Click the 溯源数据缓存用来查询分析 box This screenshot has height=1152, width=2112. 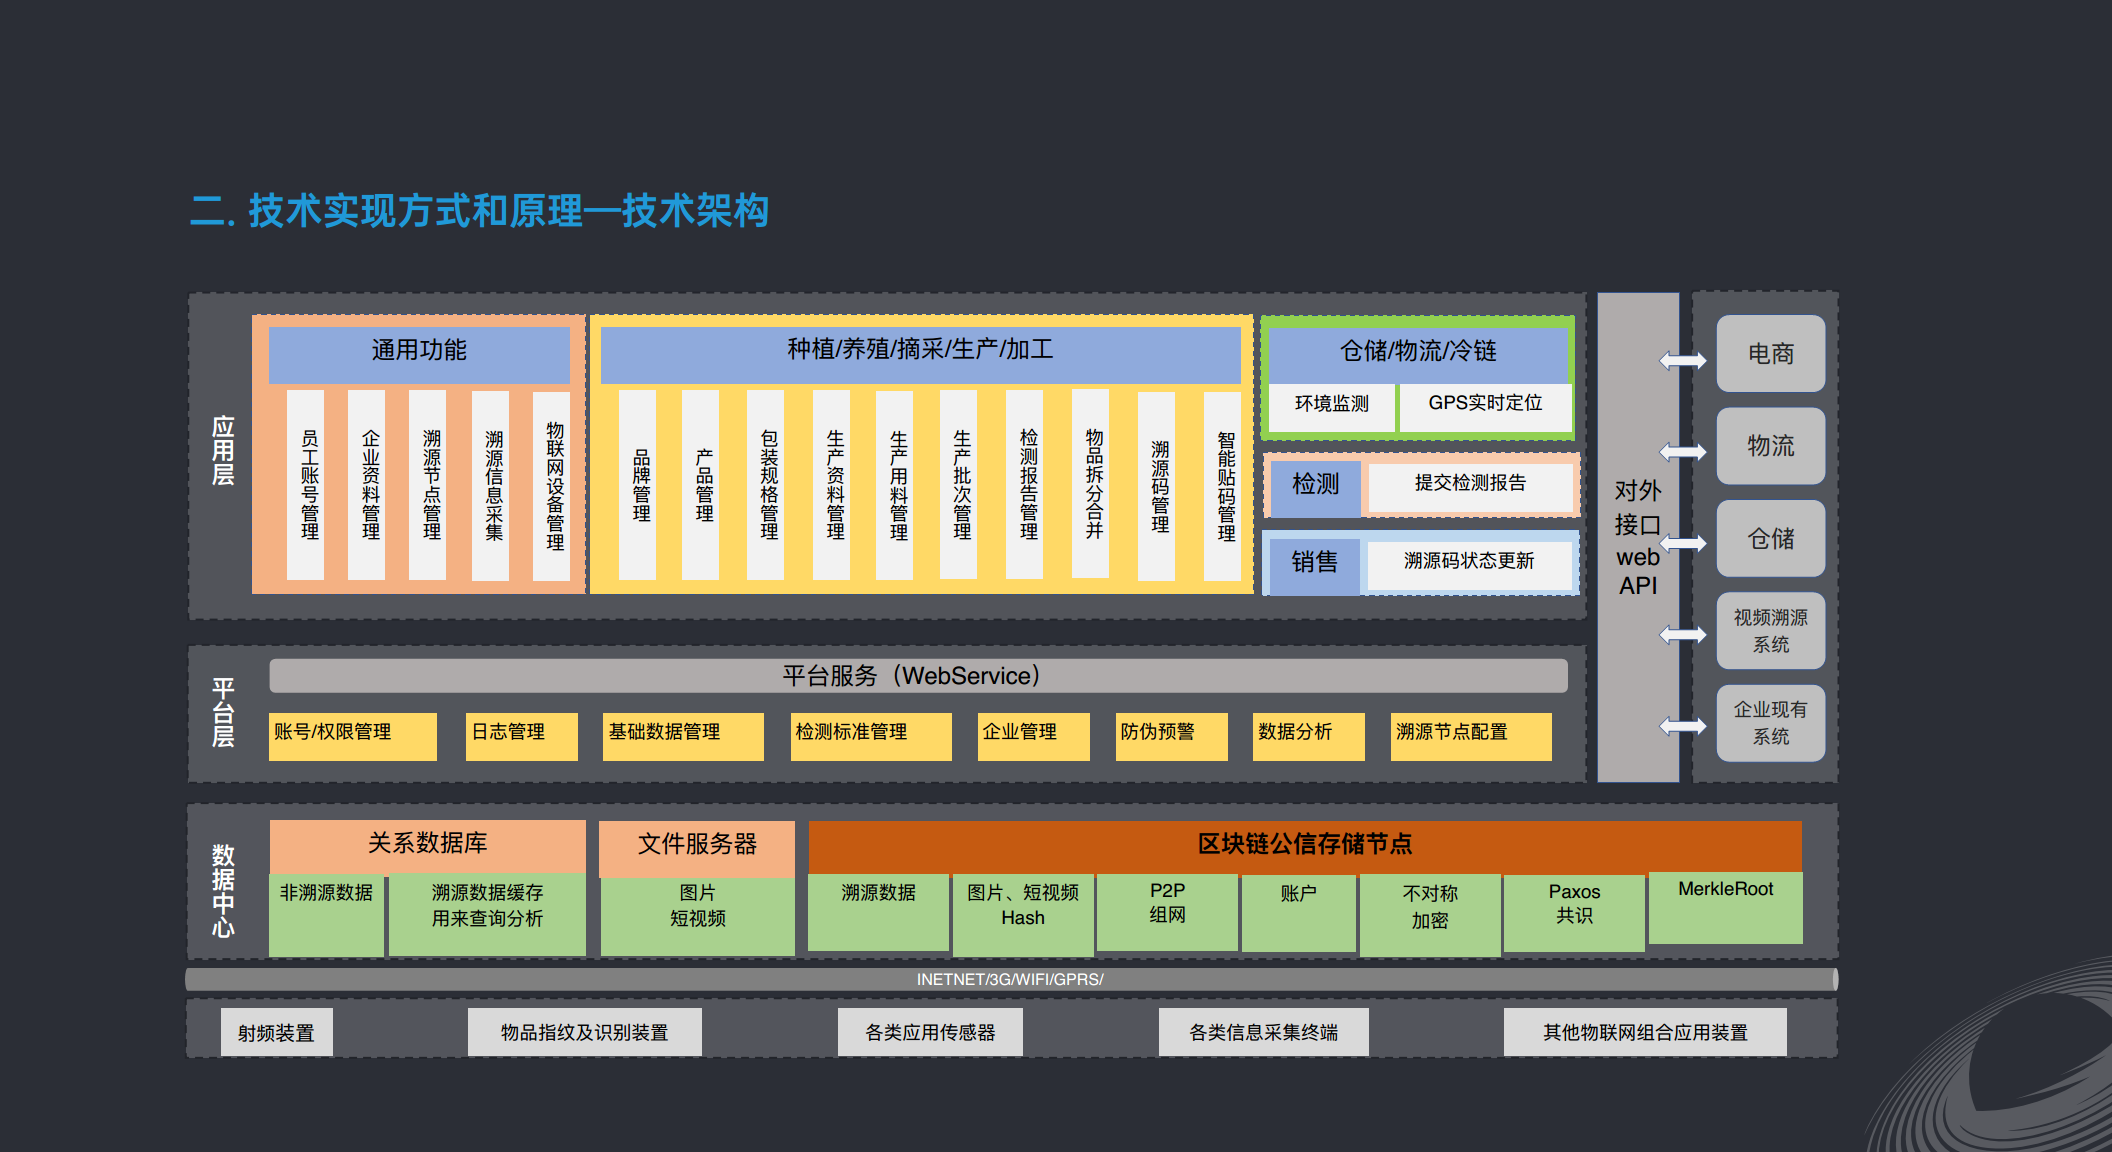pyautogui.click(x=487, y=914)
